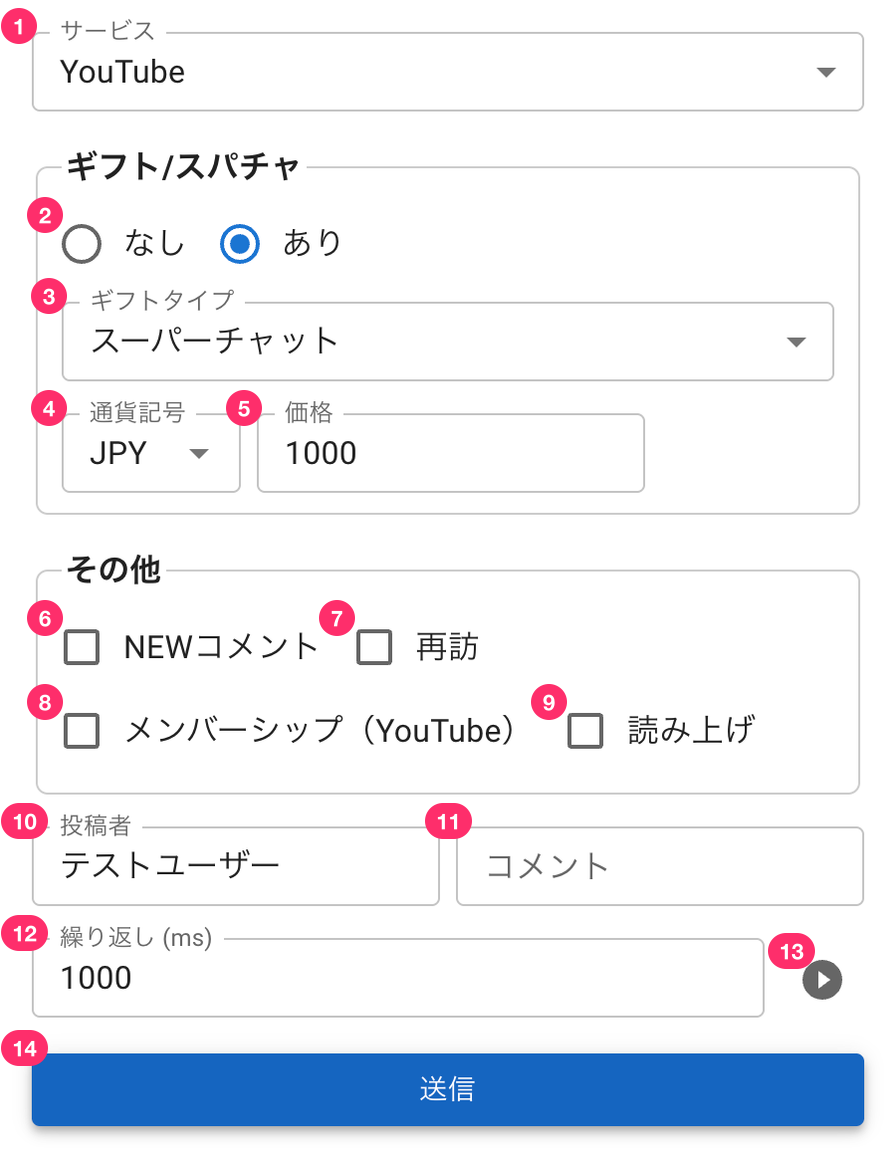The width and height of the screenshot is (896, 1159).
Task: Select the あり radio button
Action: pos(240,244)
